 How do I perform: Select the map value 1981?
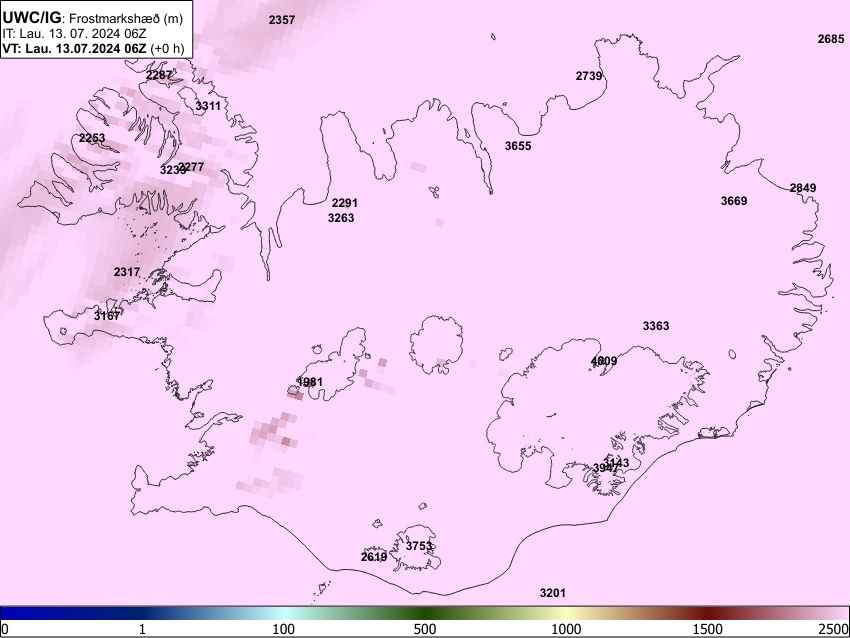pyautogui.click(x=310, y=382)
